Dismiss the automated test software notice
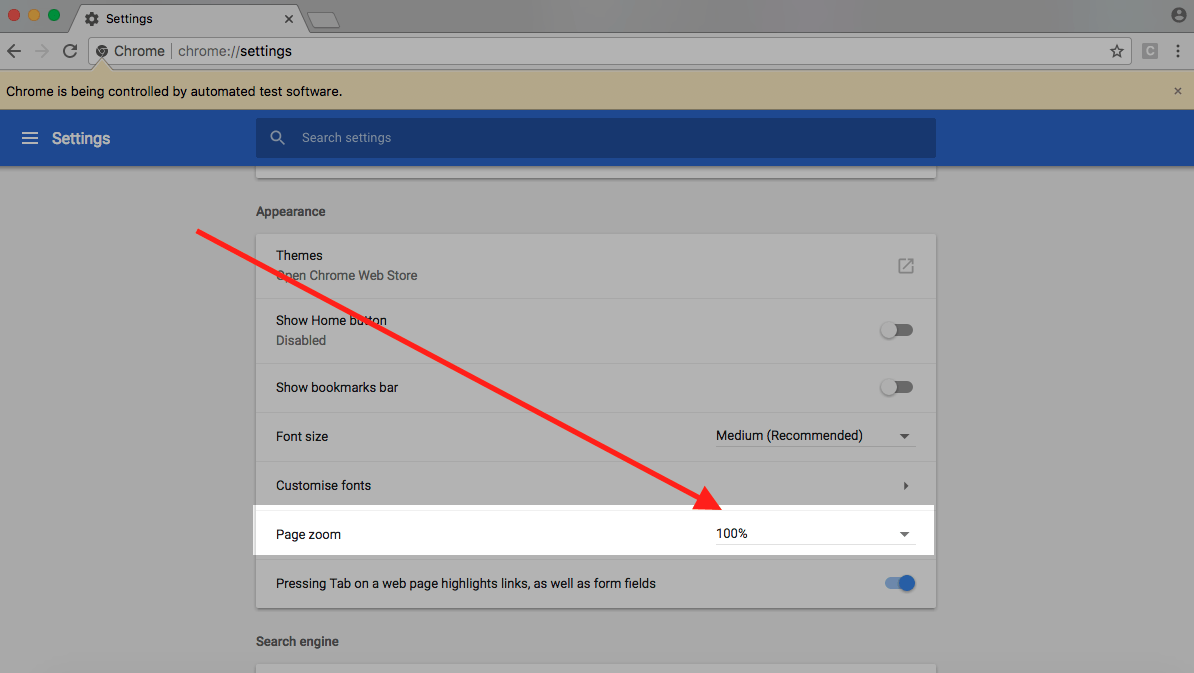This screenshot has width=1194, height=673. click(1177, 91)
